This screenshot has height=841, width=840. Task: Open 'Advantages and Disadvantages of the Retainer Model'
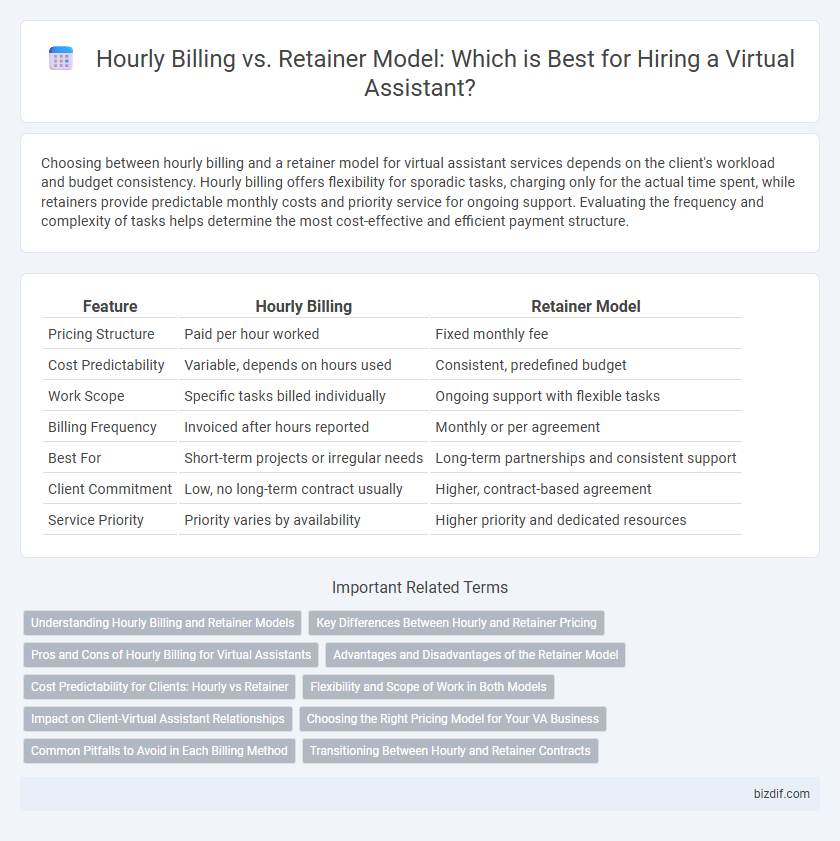tap(475, 655)
